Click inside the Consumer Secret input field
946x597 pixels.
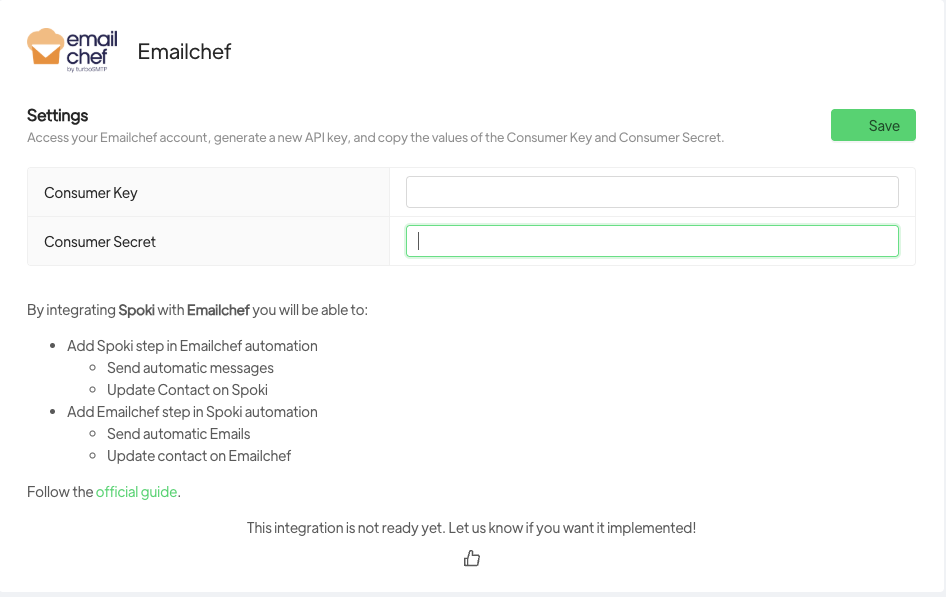652,241
